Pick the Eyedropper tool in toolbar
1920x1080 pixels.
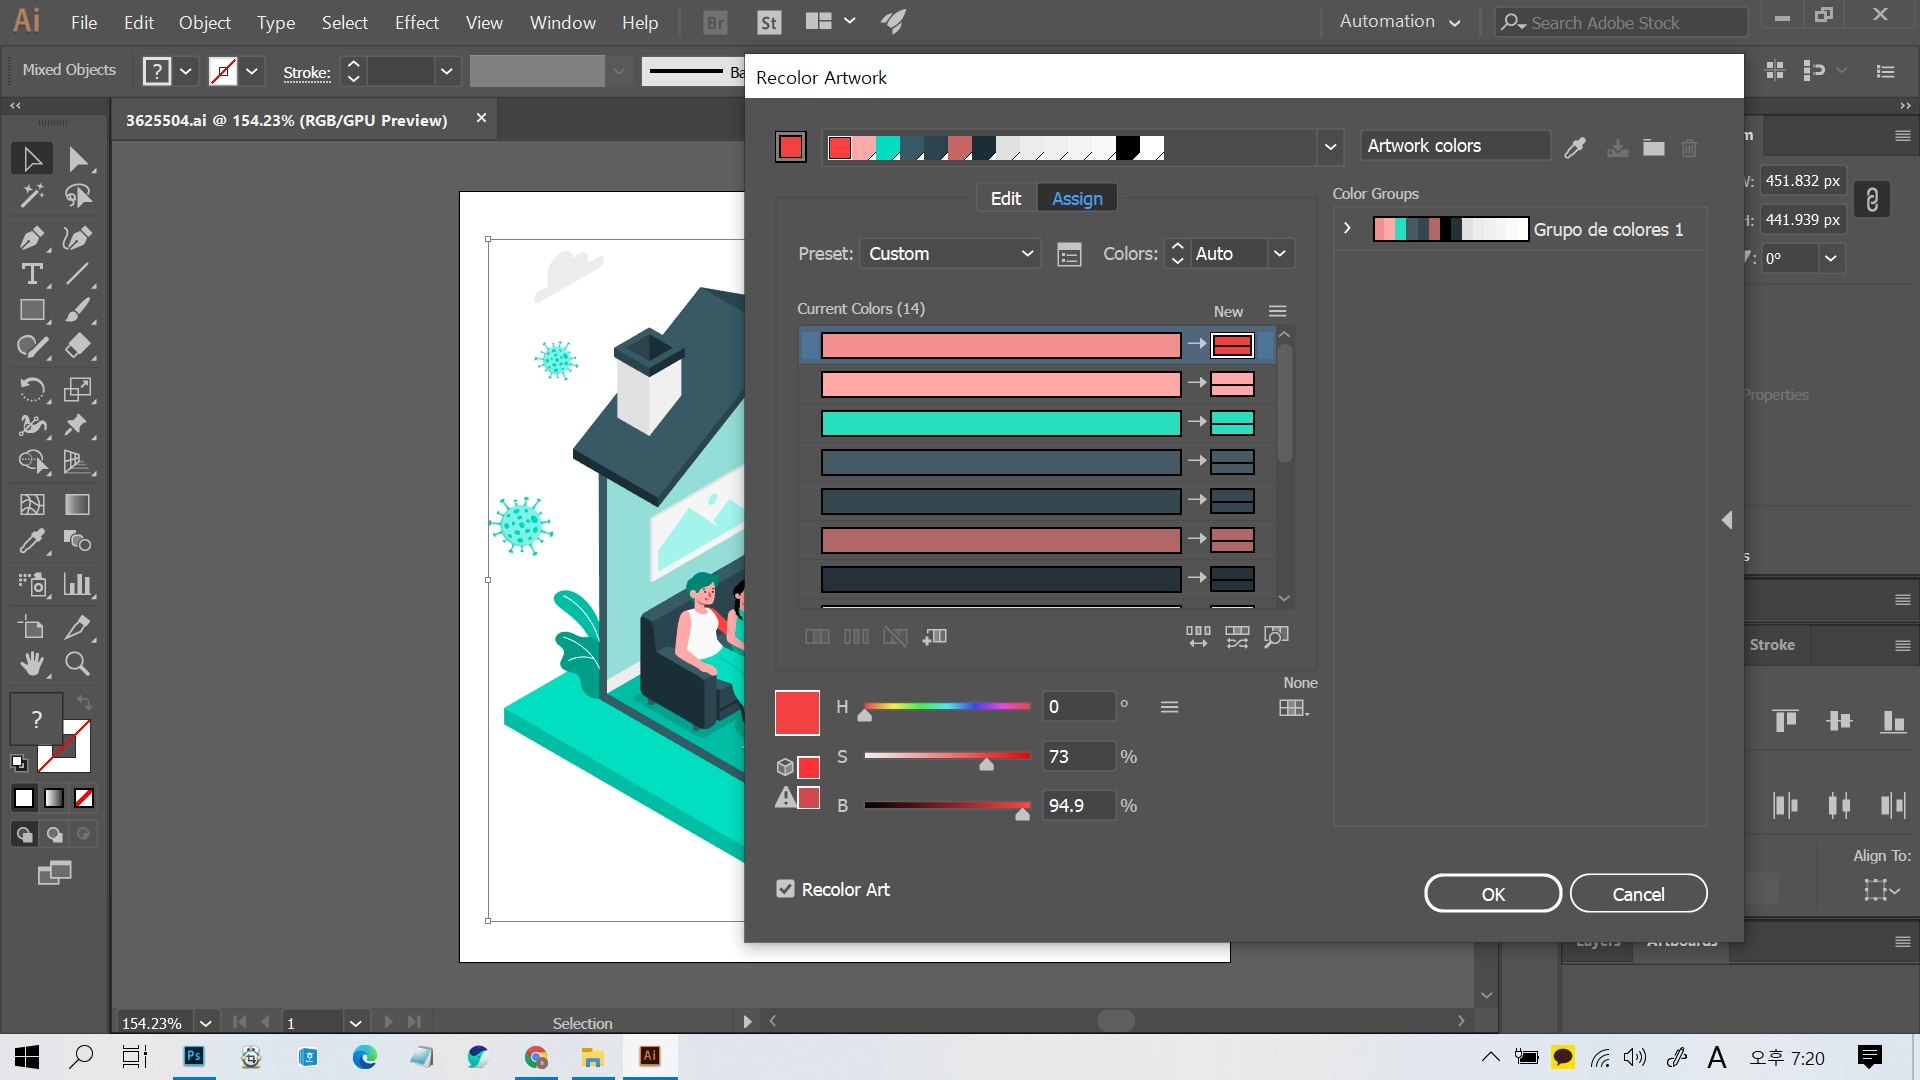coord(31,541)
